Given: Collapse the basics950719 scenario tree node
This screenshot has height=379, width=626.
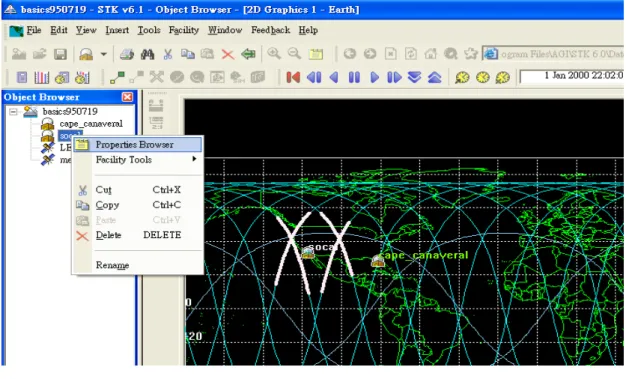Looking at the screenshot, I should click(13, 111).
